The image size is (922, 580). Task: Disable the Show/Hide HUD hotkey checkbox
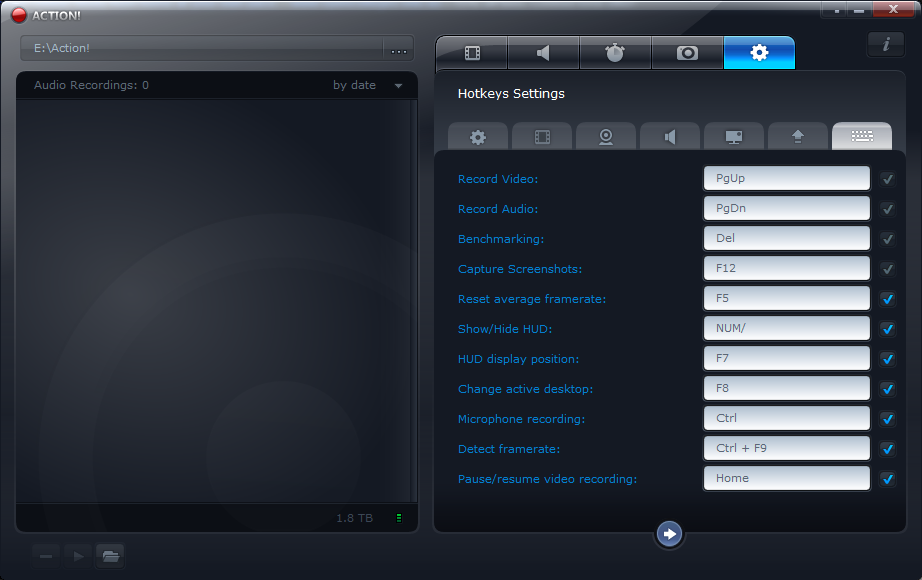[x=887, y=329]
